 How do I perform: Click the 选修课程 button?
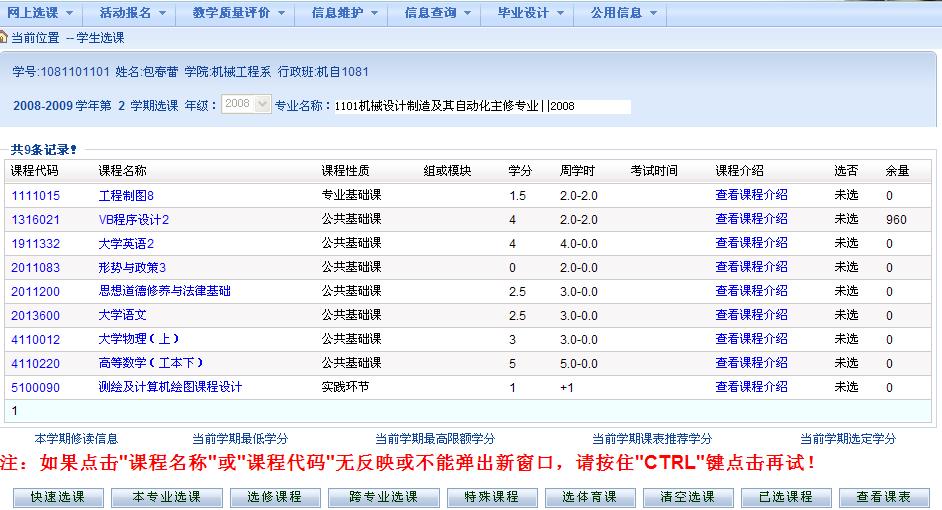tap(275, 497)
